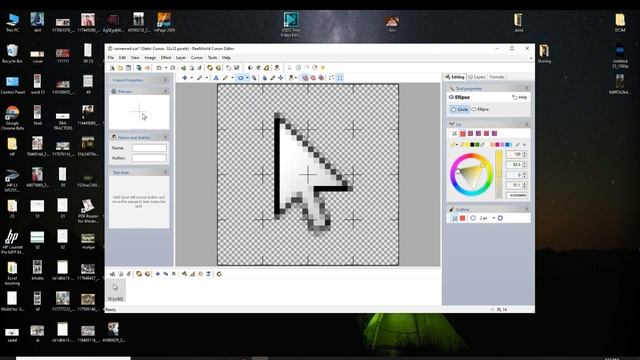Select the Flood fill droplet tool
Viewport: 640px width, 360px height.
point(264,78)
